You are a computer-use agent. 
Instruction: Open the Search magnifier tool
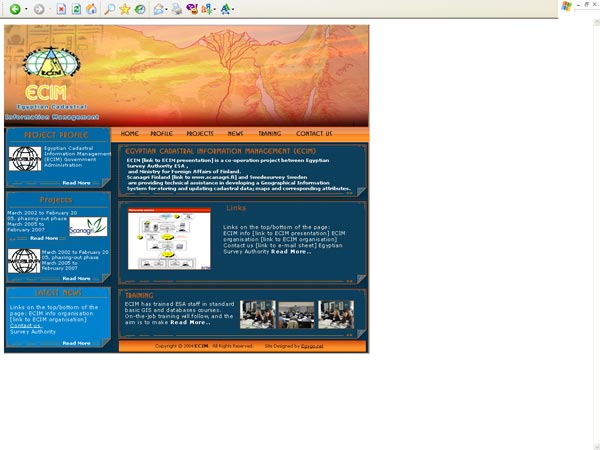point(109,9)
